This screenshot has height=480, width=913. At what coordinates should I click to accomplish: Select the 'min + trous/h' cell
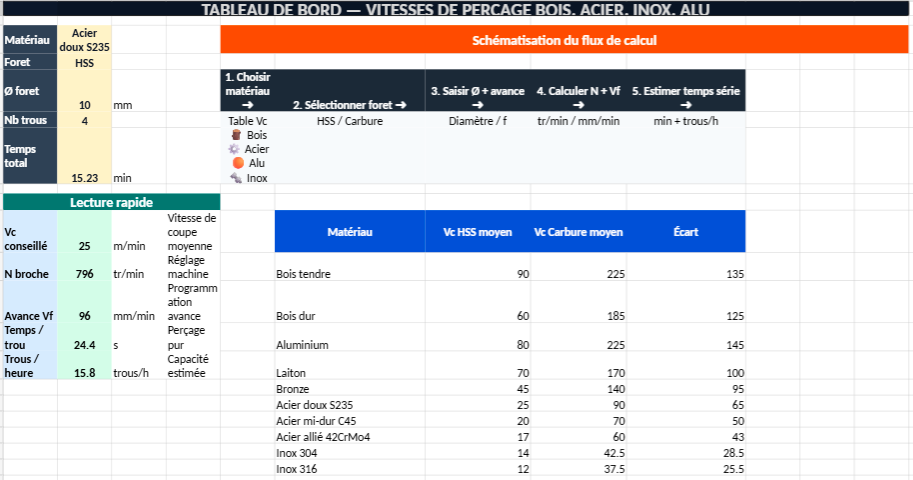tap(686, 121)
